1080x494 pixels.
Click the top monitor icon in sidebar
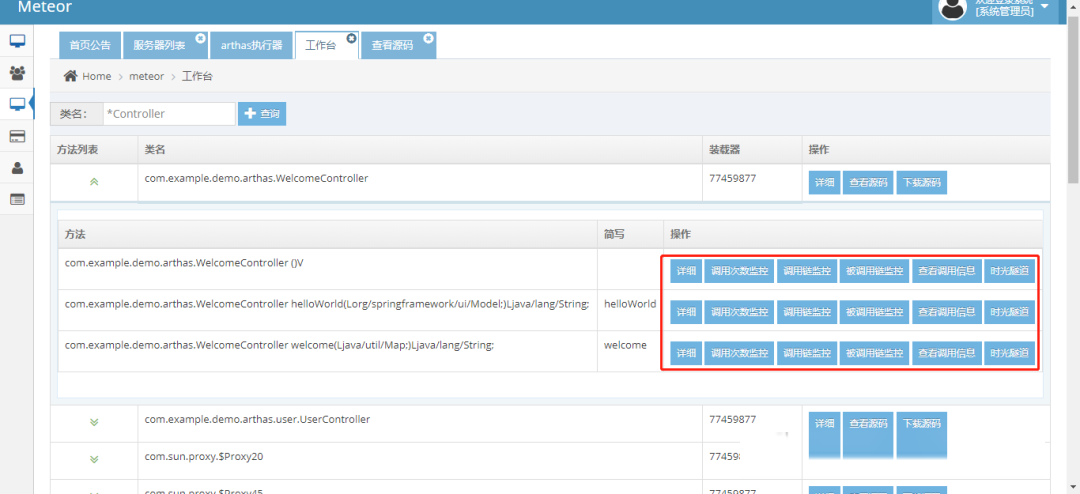(17, 41)
